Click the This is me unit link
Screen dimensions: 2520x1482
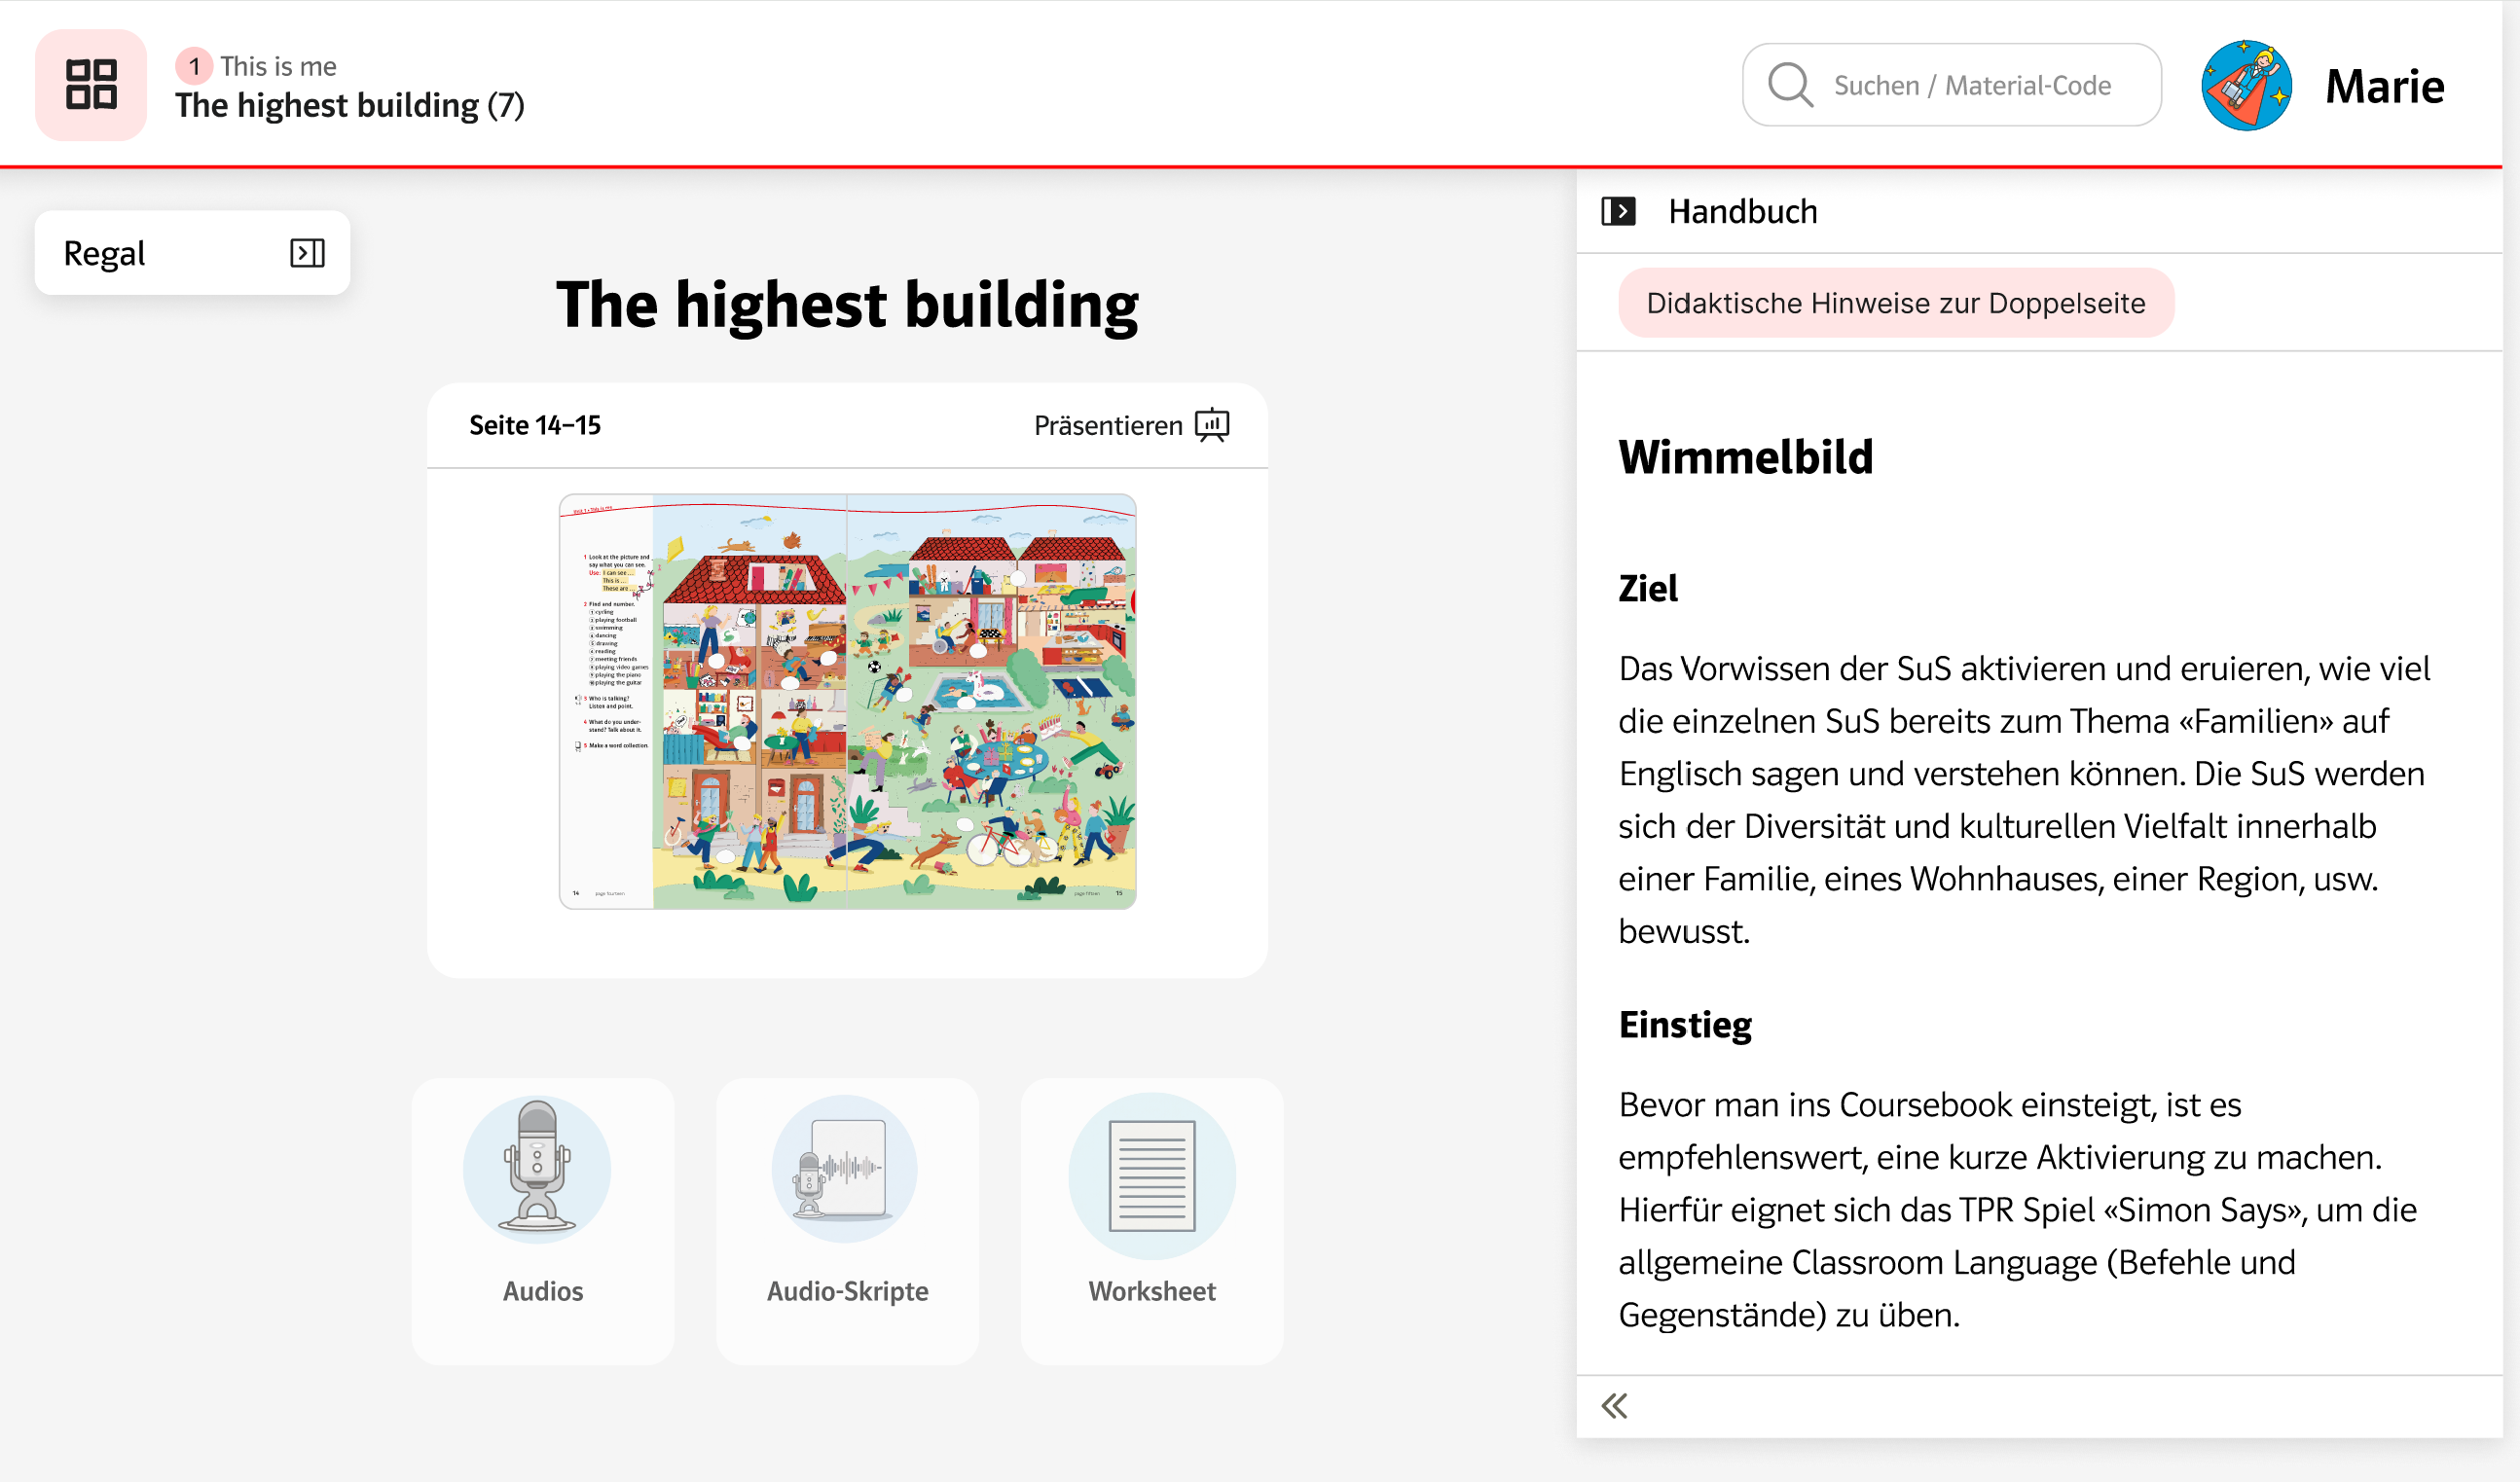point(278,66)
